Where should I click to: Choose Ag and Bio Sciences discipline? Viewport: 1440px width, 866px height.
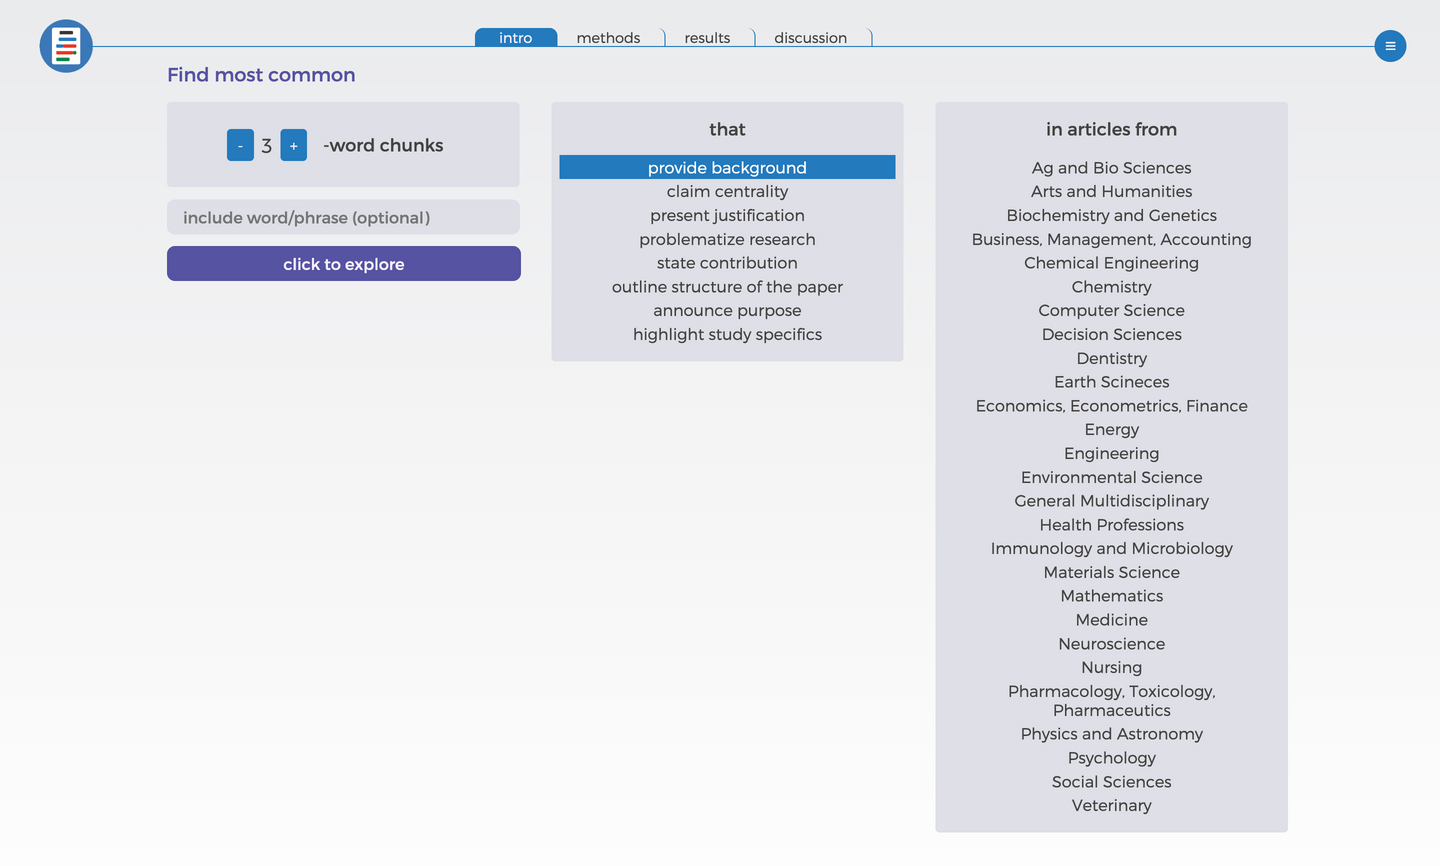[1111, 168]
